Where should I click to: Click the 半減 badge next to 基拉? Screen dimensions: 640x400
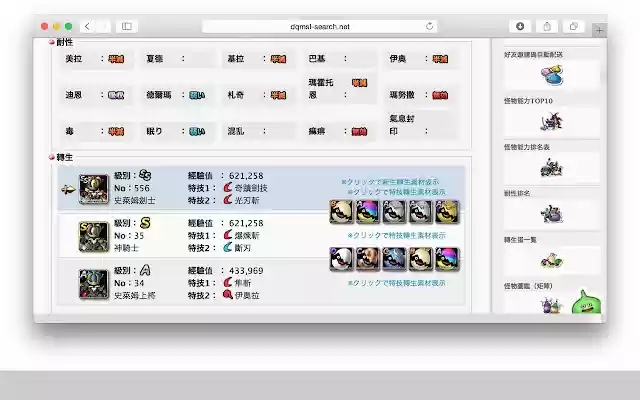tap(278, 59)
